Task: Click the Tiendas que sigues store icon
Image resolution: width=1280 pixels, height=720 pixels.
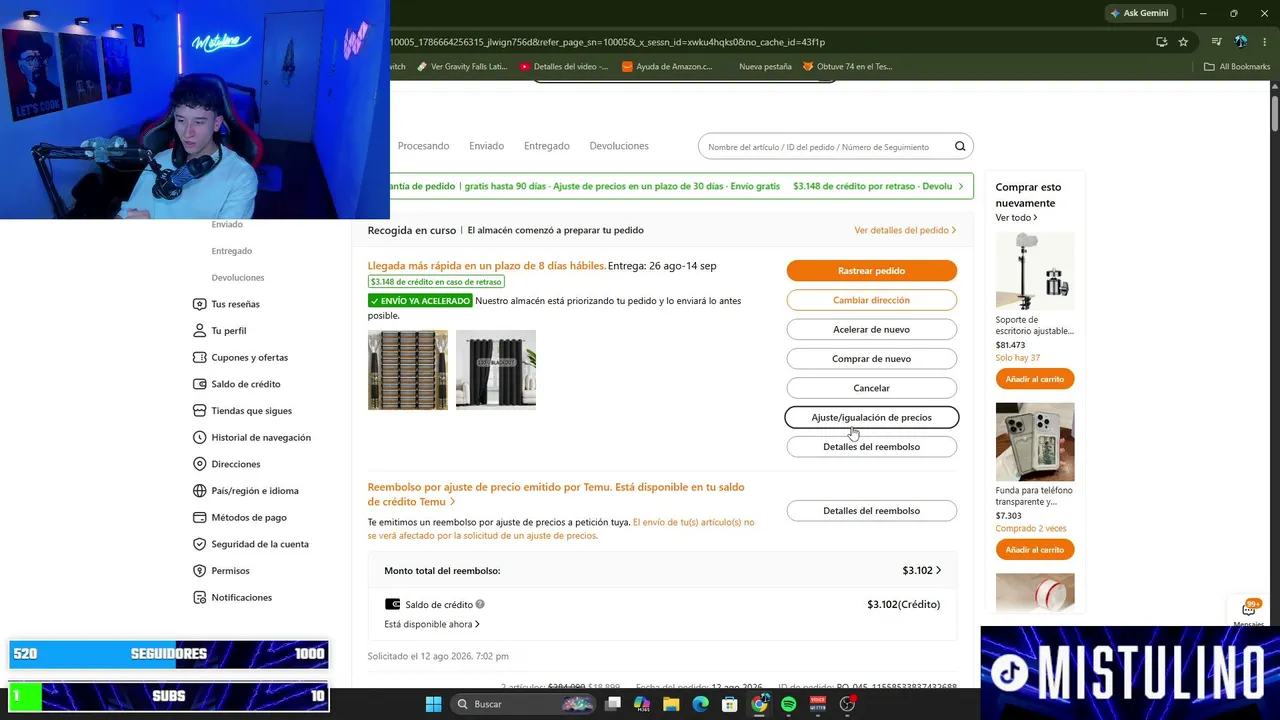Action: click(200, 411)
